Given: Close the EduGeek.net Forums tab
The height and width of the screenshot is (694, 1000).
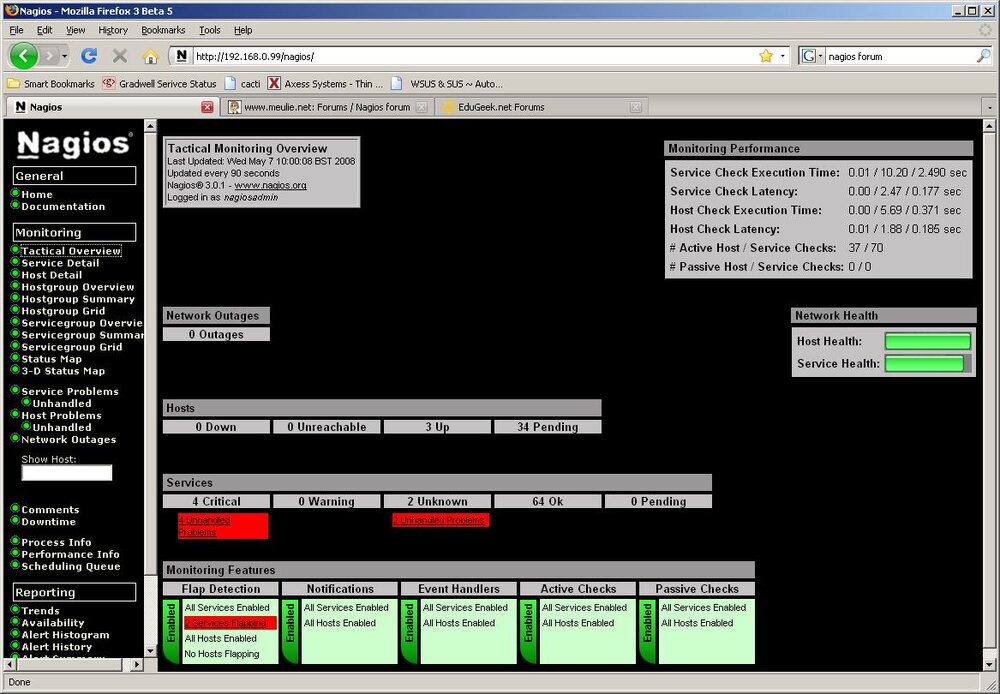Looking at the screenshot, I should coord(635,107).
